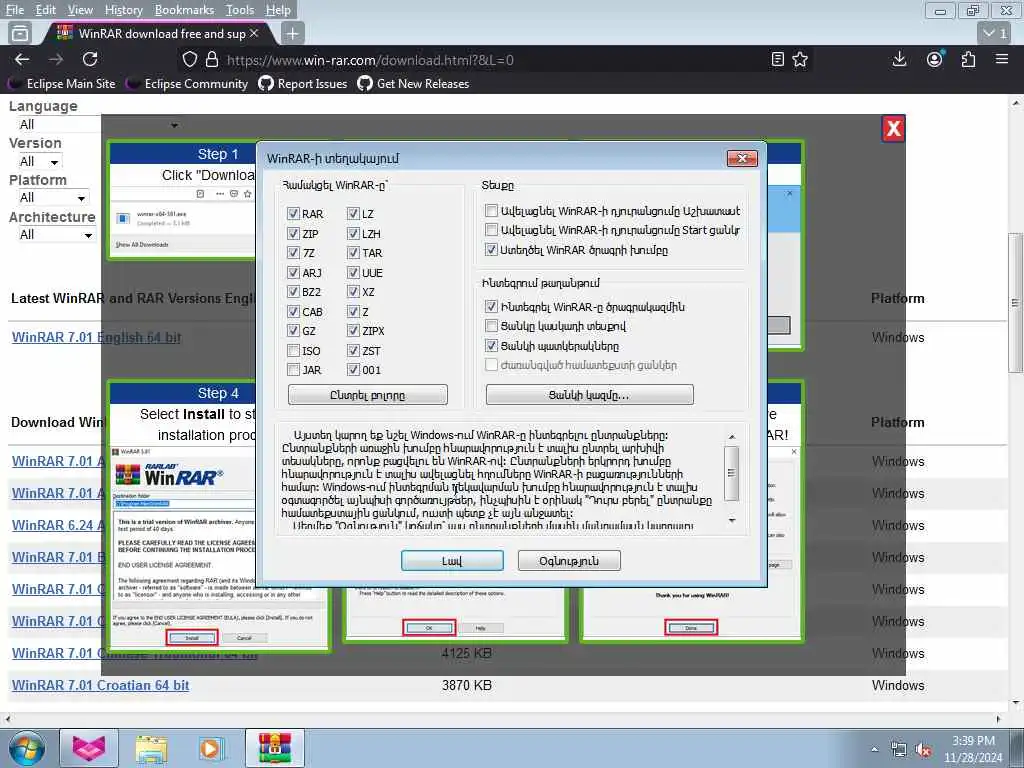Bookmark this page with the star icon
The height and width of the screenshot is (768, 1024).
tap(800, 59)
